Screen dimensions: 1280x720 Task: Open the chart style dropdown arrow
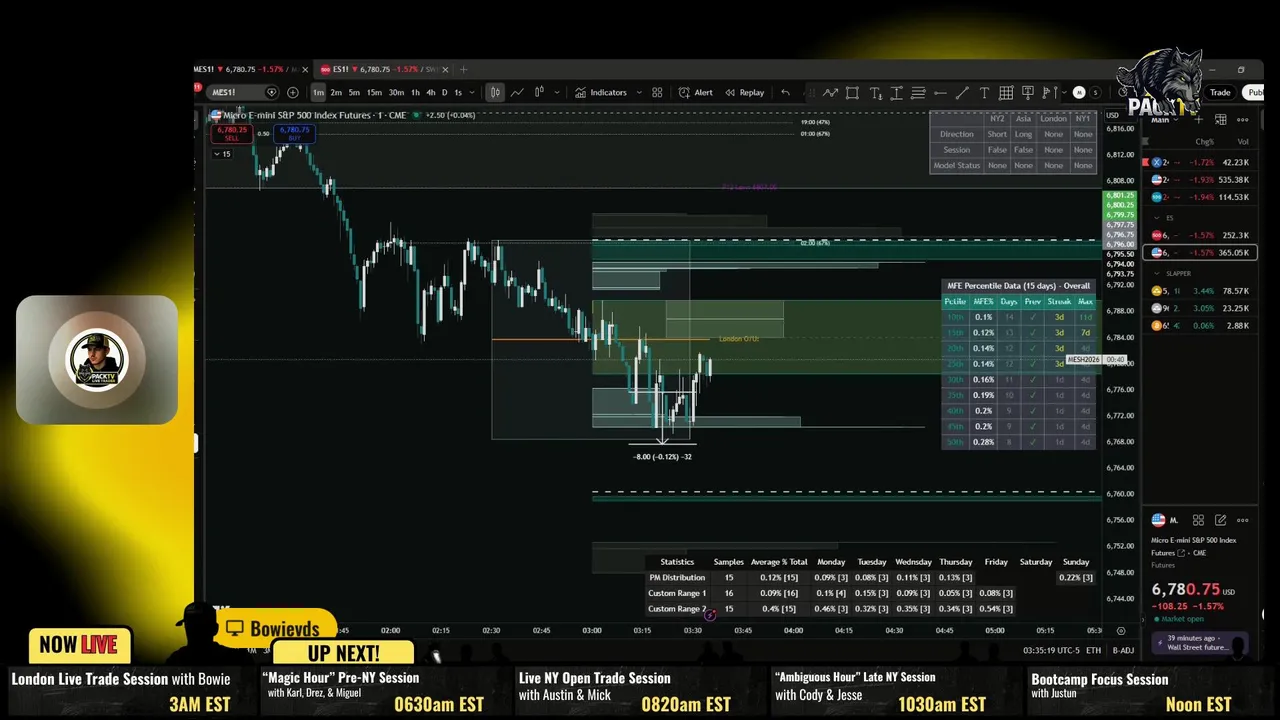tap(557, 92)
